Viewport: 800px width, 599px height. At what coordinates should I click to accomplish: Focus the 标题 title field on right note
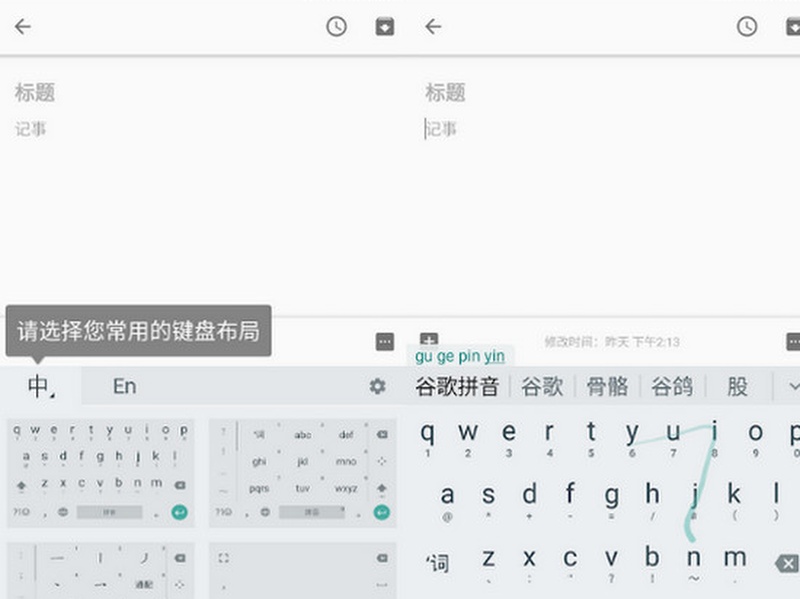445,92
